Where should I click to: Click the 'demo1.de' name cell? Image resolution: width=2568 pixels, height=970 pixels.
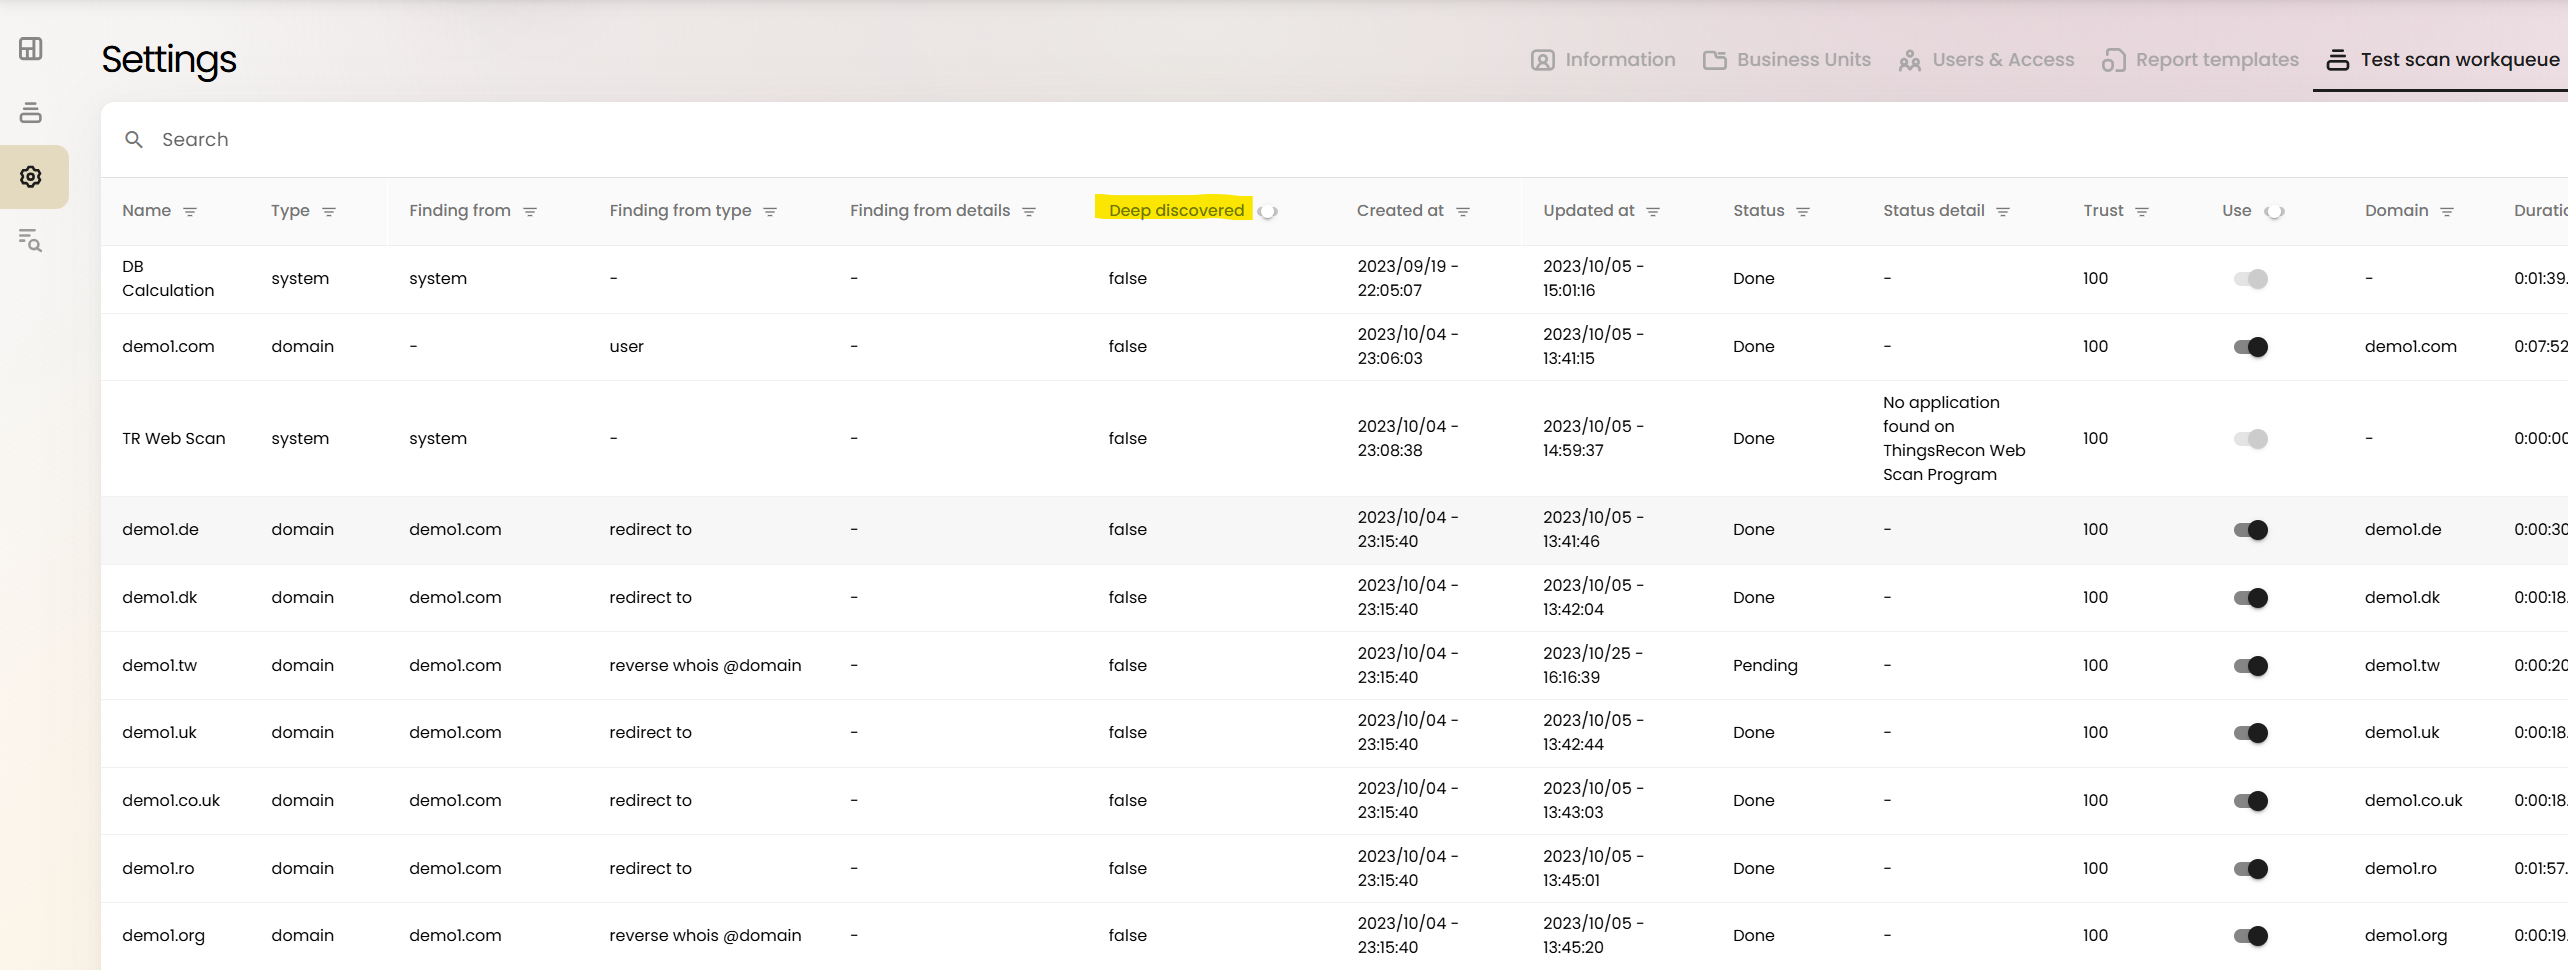click(160, 529)
